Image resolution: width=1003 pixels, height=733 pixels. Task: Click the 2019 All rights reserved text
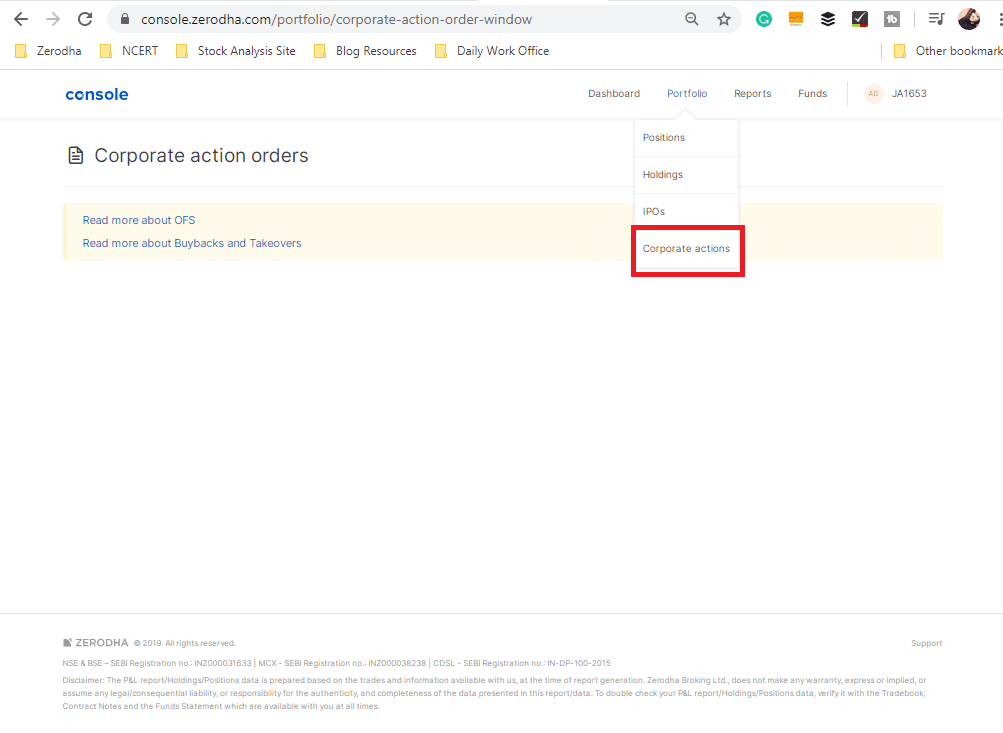click(x=185, y=643)
